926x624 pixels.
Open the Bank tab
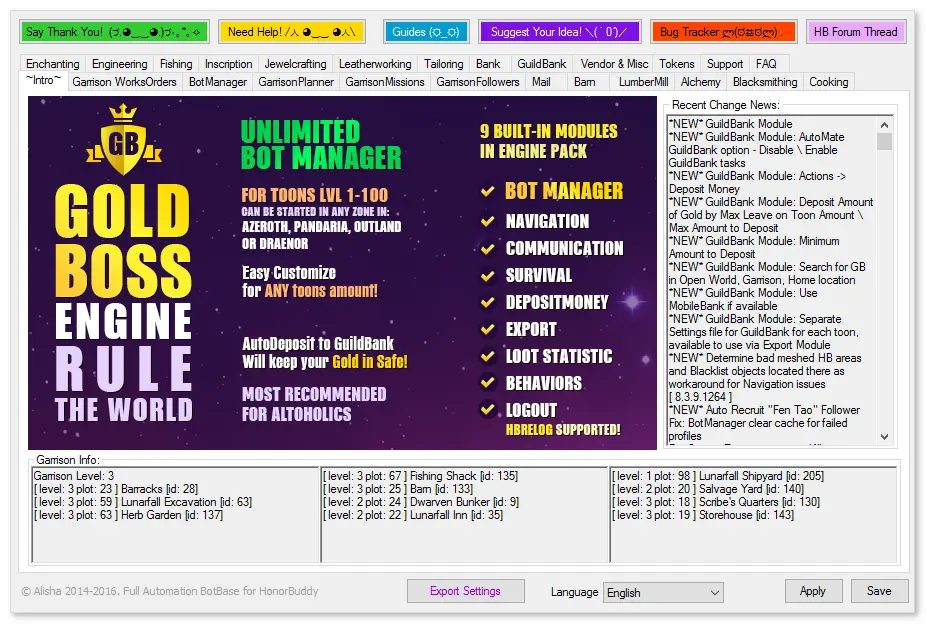click(488, 64)
